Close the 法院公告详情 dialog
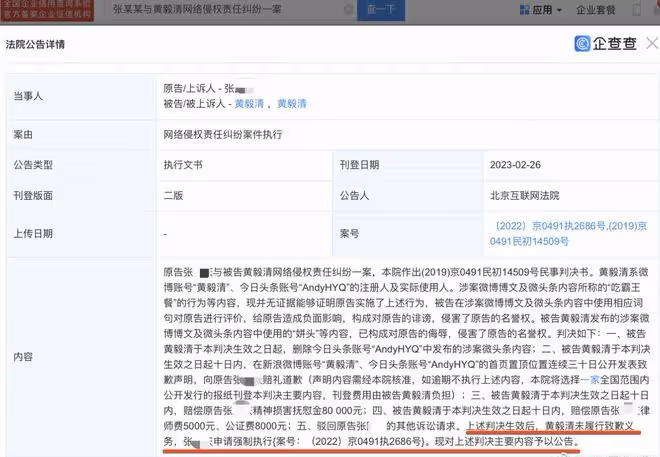 (652, 43)
